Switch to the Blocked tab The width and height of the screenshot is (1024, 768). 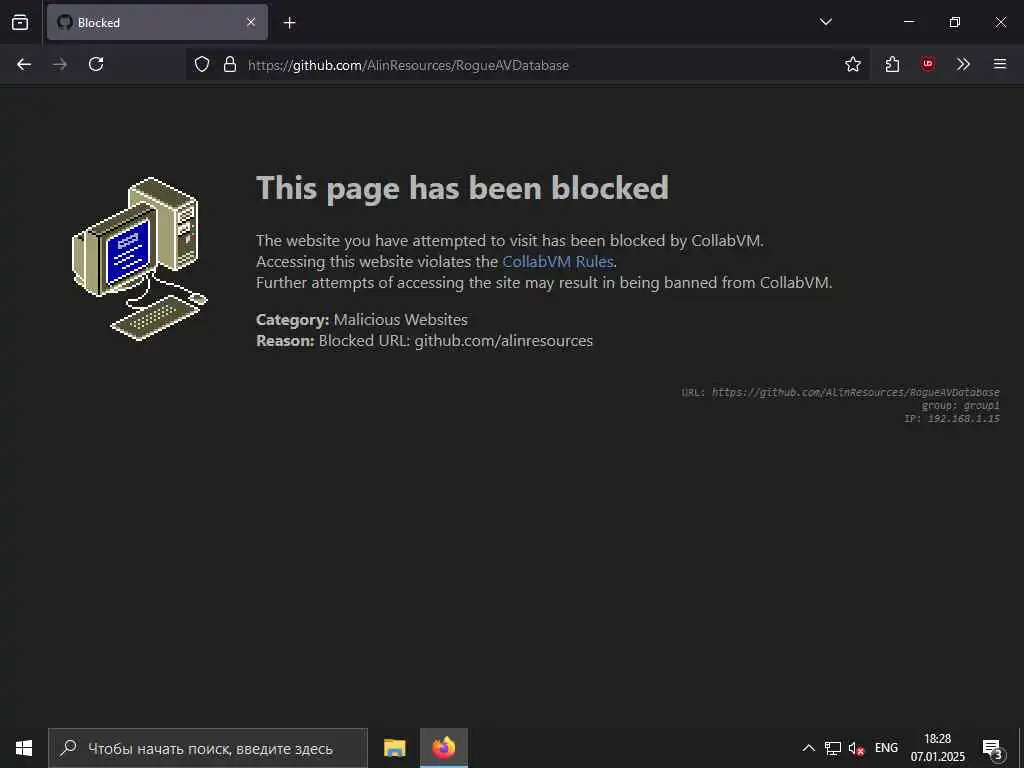pos(157,22)
